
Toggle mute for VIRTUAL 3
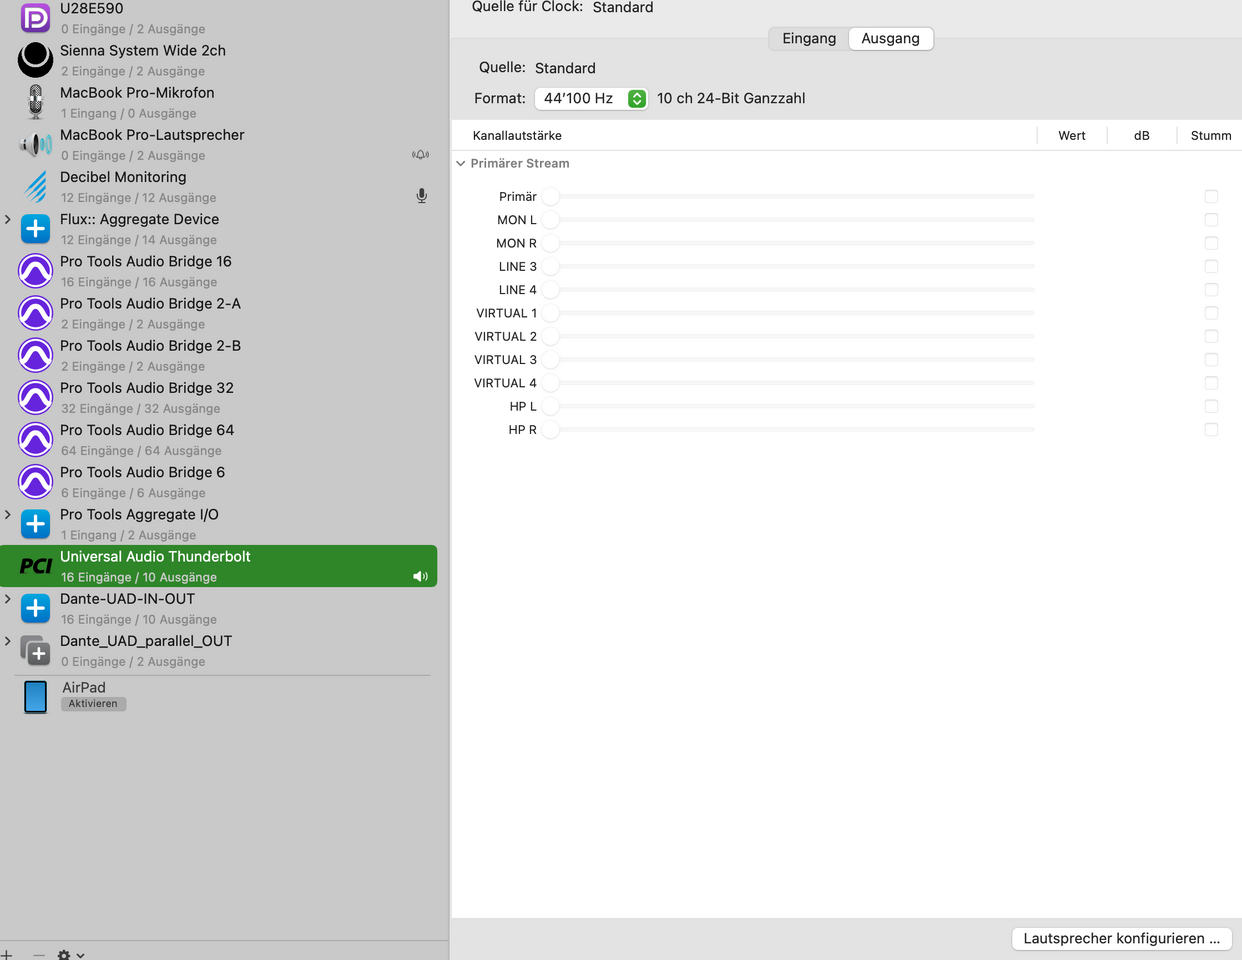click(1211, 360)
